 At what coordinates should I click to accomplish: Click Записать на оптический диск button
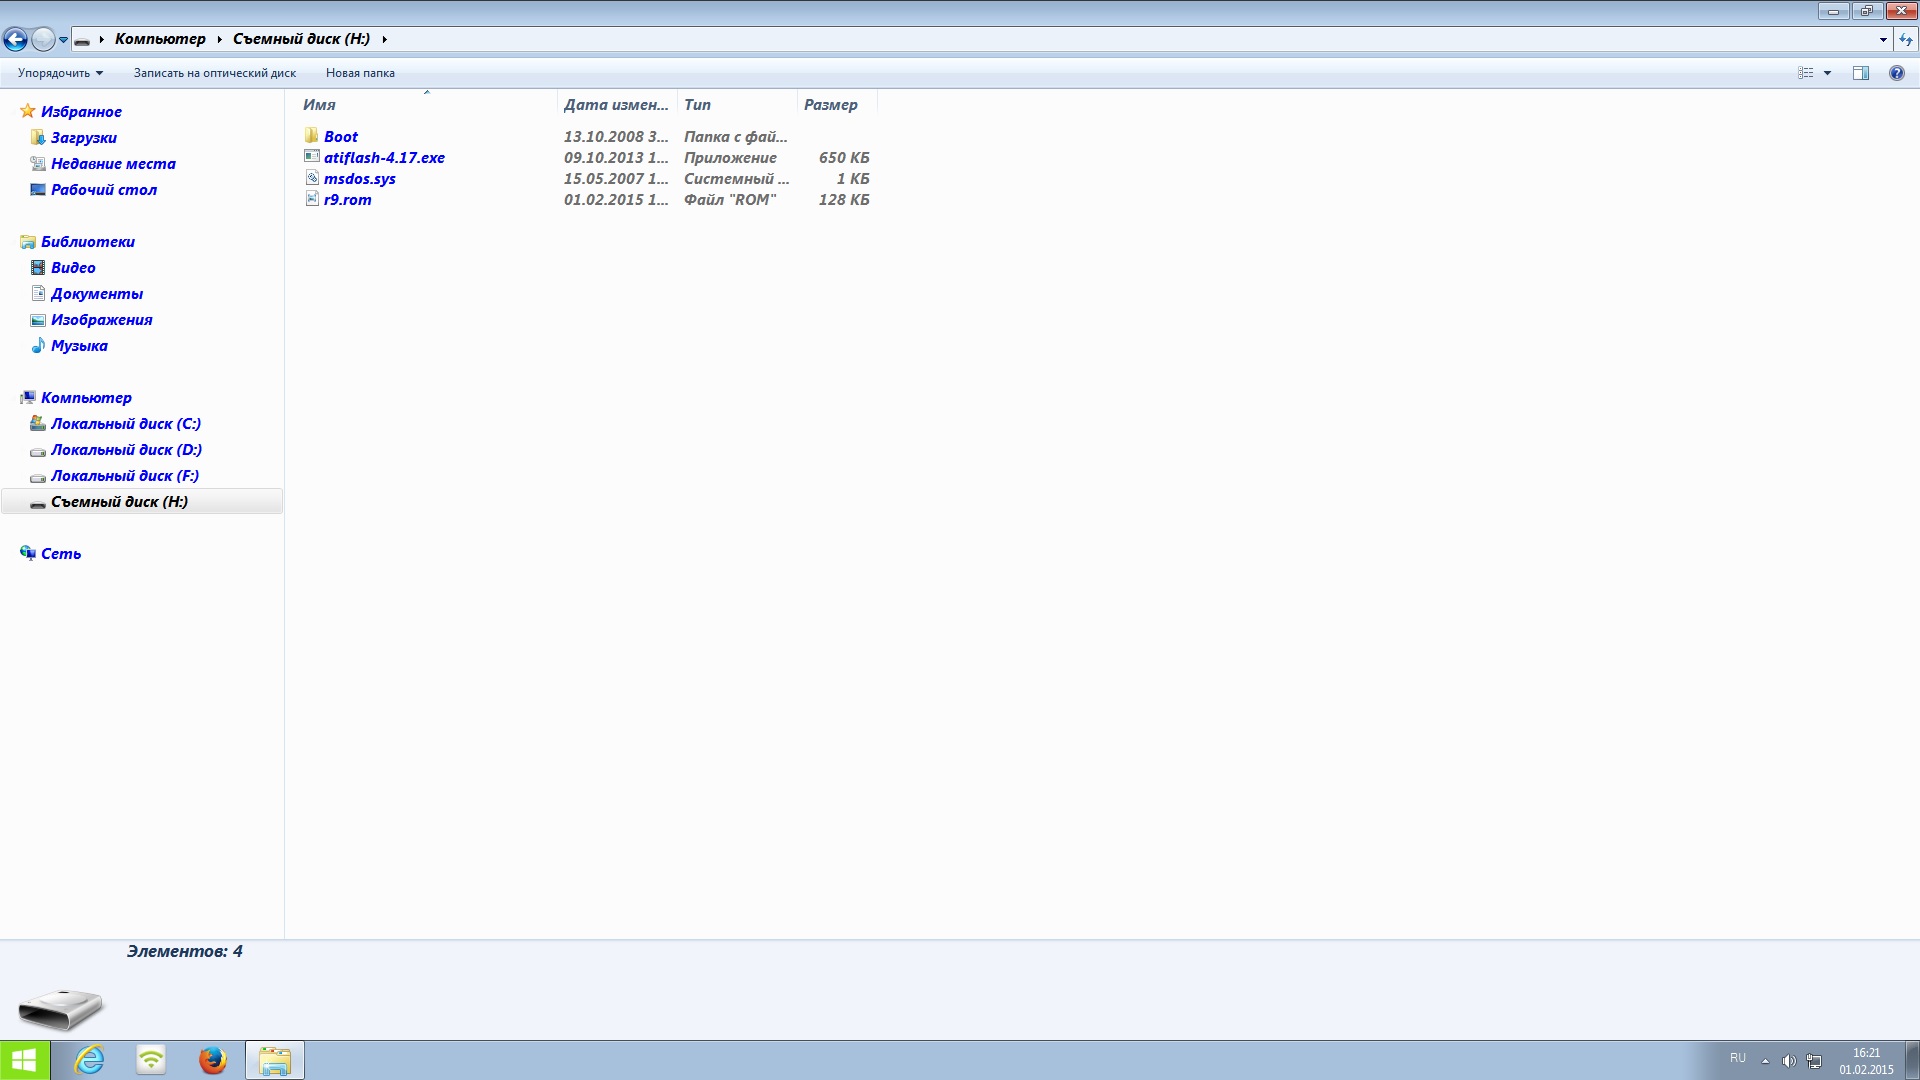(x=215, y=73)
